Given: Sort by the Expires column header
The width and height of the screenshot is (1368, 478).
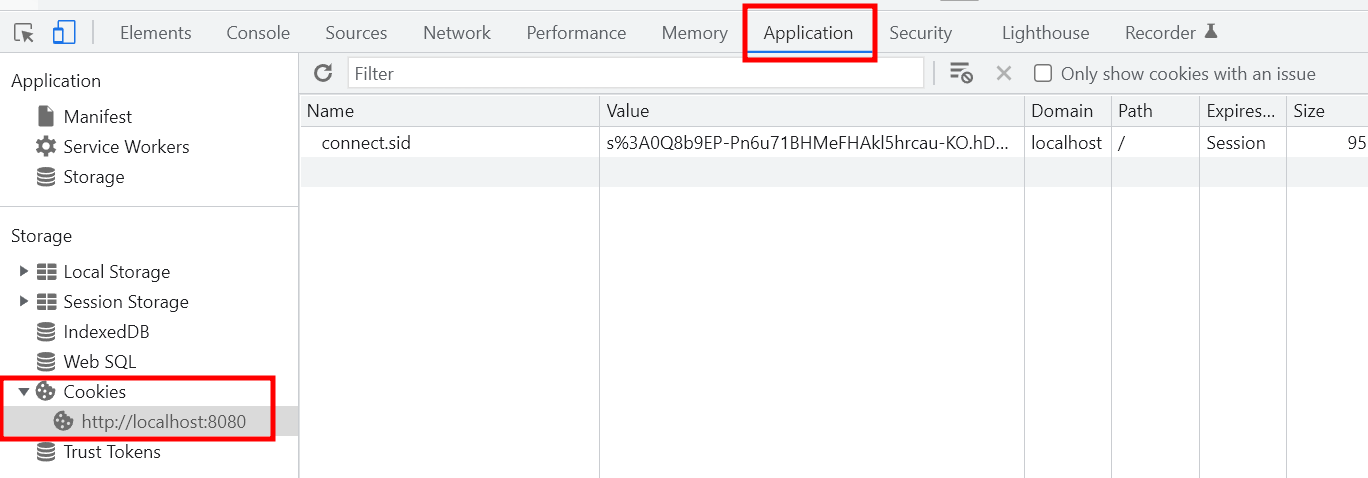Looking at the screenshot, I should coord(1242,111).
